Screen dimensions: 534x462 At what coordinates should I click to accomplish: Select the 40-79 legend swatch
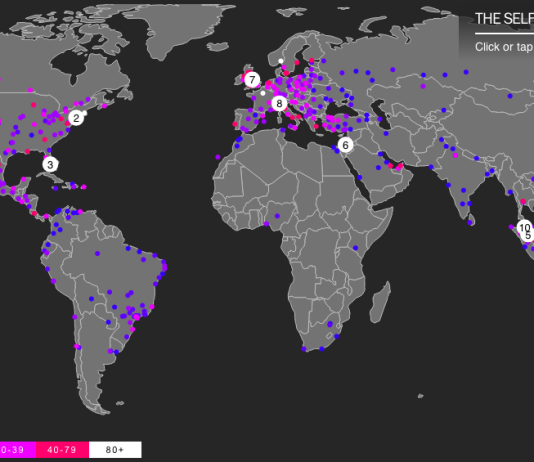pos(62,450)
